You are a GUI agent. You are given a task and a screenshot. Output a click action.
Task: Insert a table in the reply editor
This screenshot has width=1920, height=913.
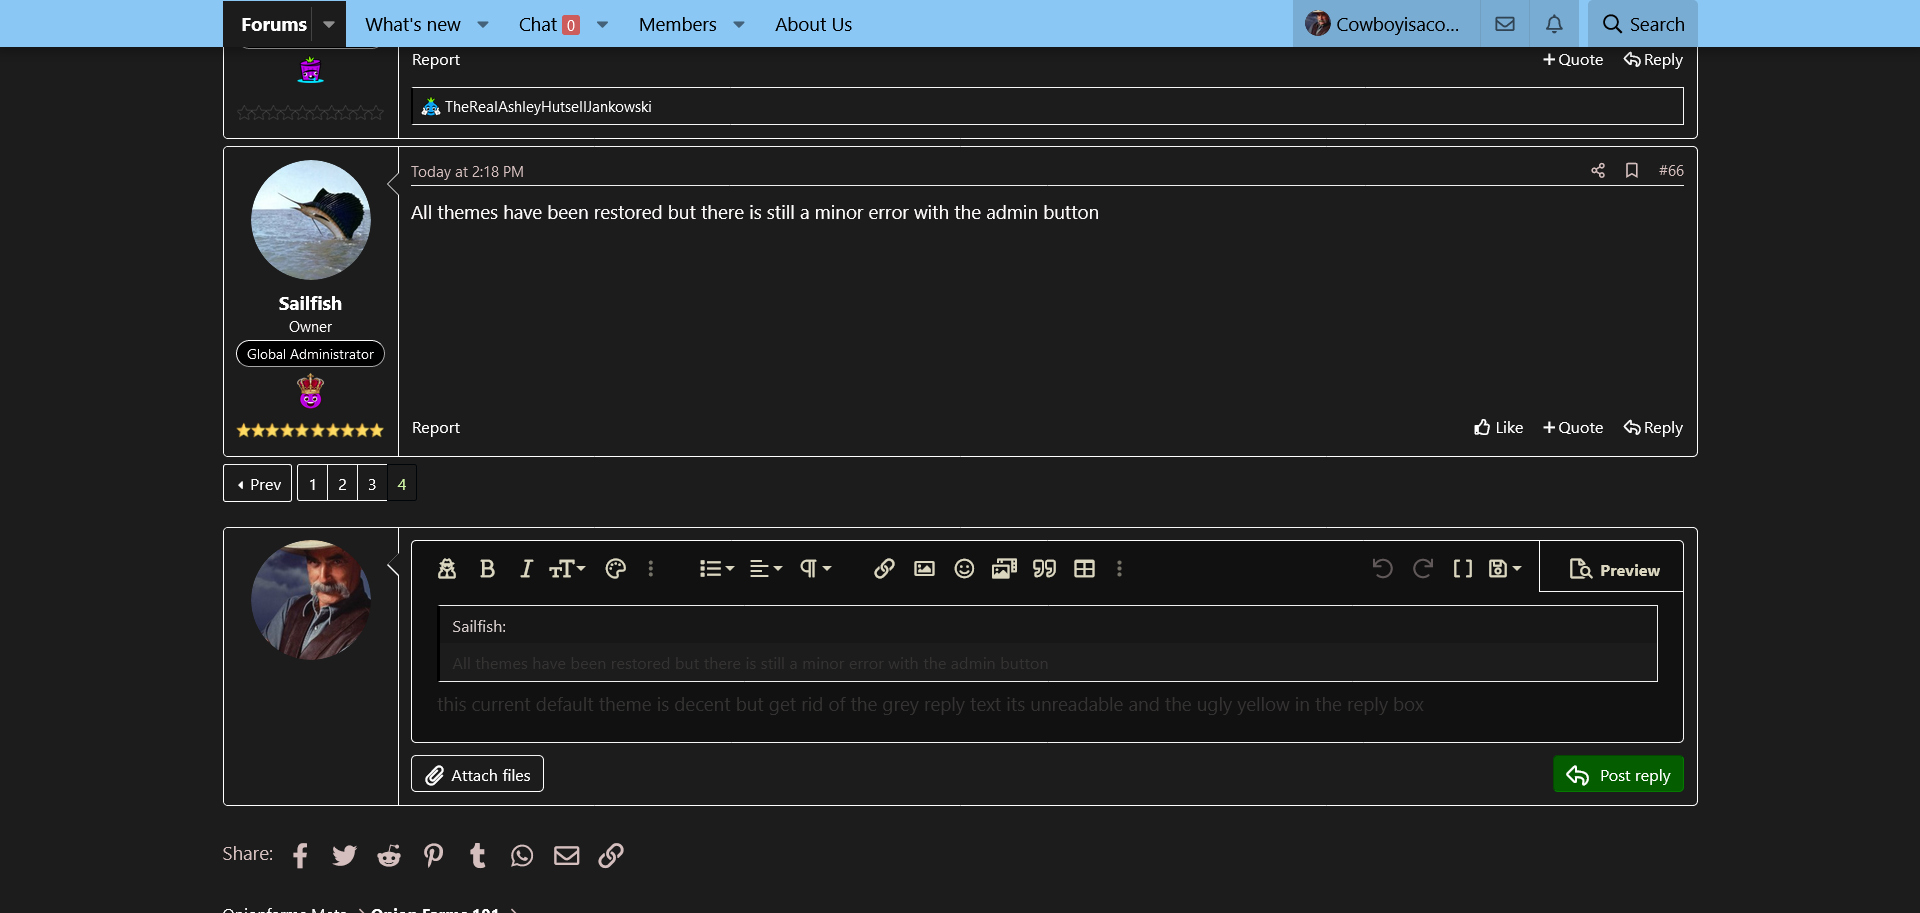coord(1084,569)
